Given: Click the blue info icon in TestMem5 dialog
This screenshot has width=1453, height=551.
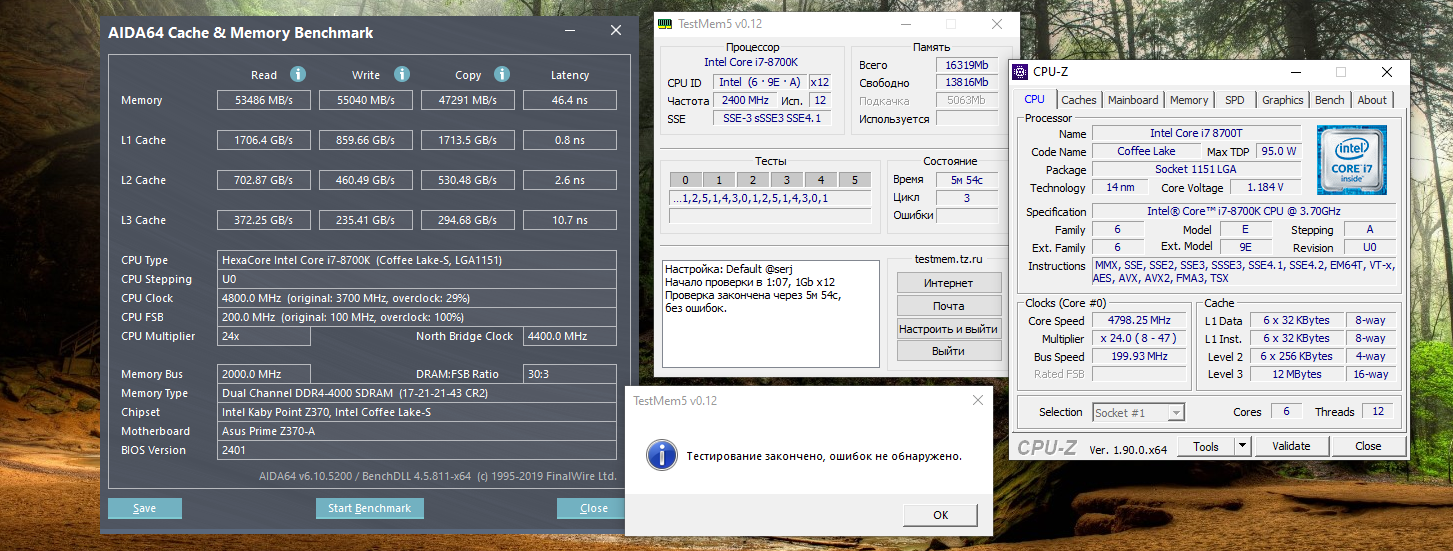Looking at the screenshot, I should click(661, 455).
